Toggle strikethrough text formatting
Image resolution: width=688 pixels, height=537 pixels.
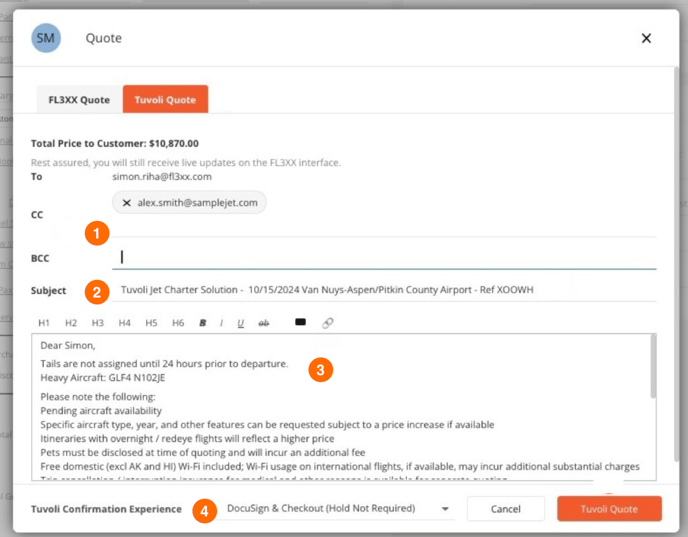click(x=263, y=323)
